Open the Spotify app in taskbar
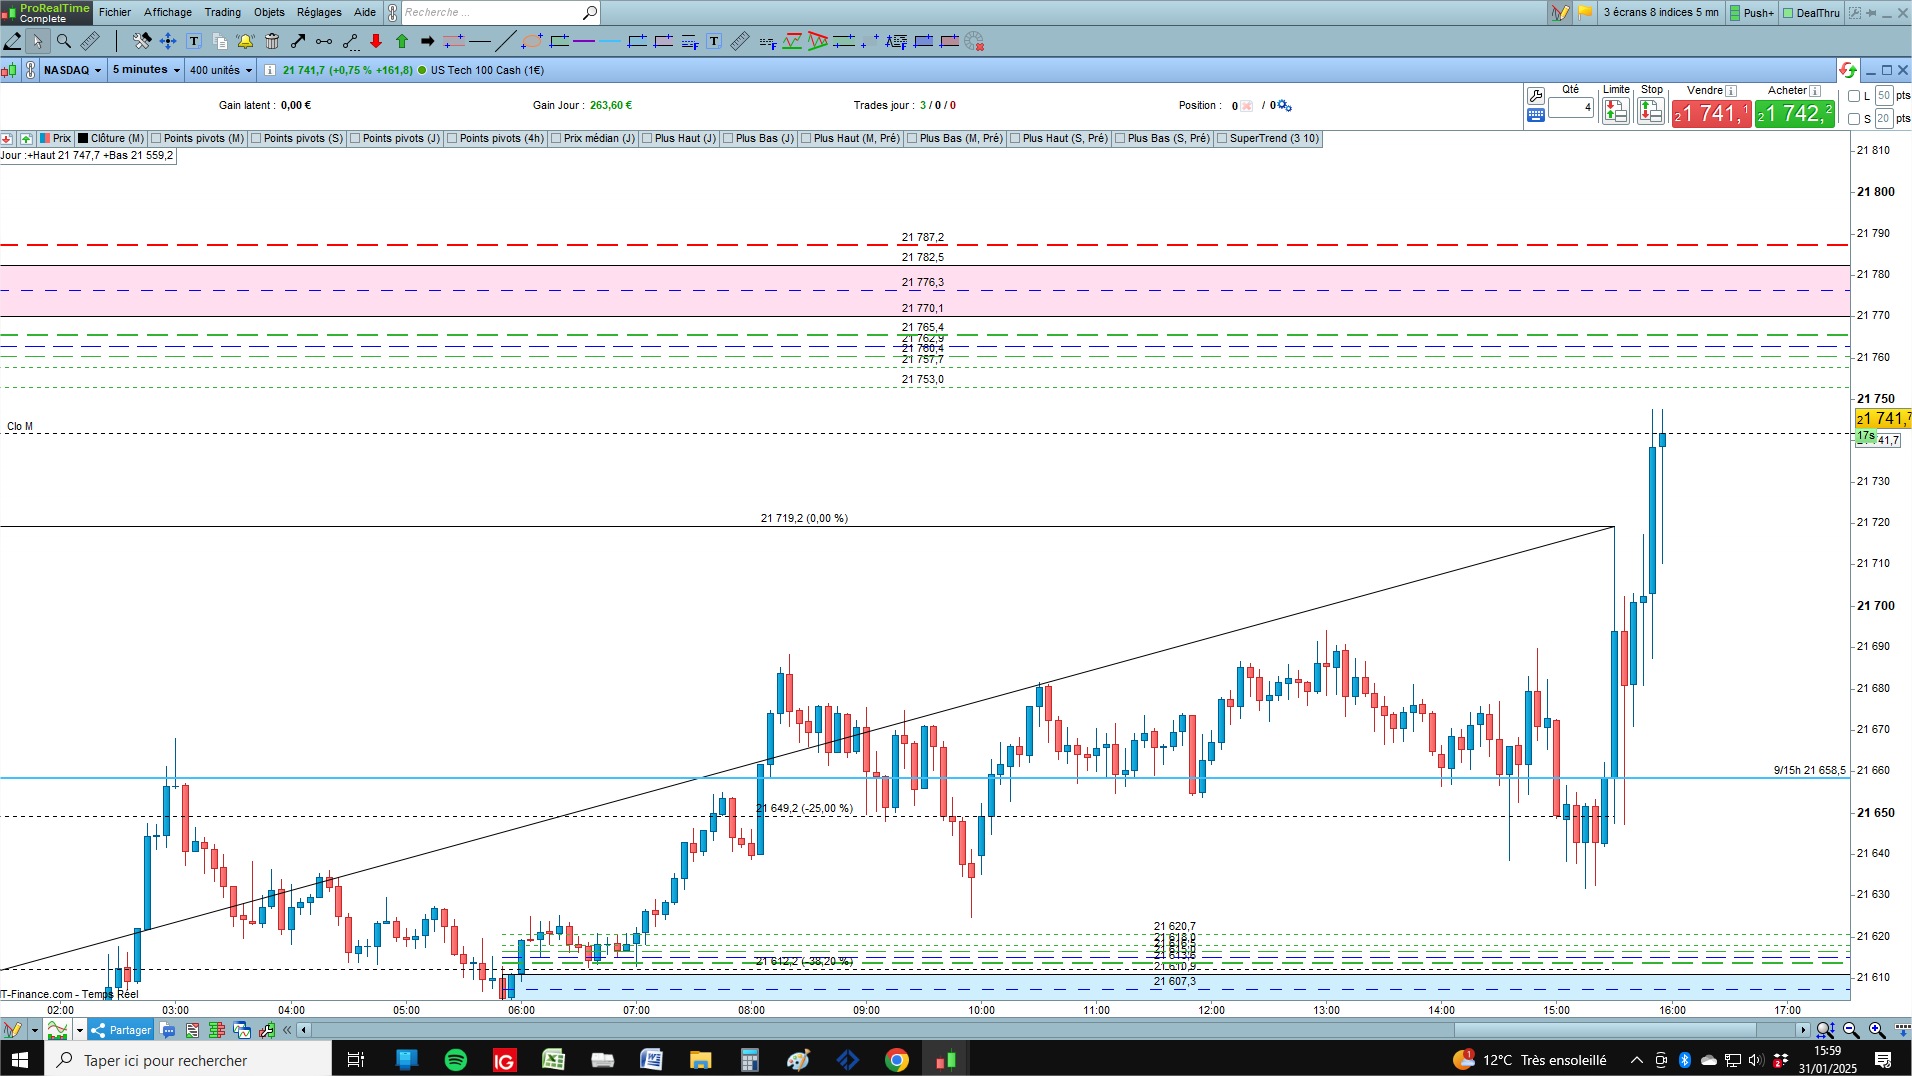This screenshot has height=1076, width=1912. tap(456, 1060)
